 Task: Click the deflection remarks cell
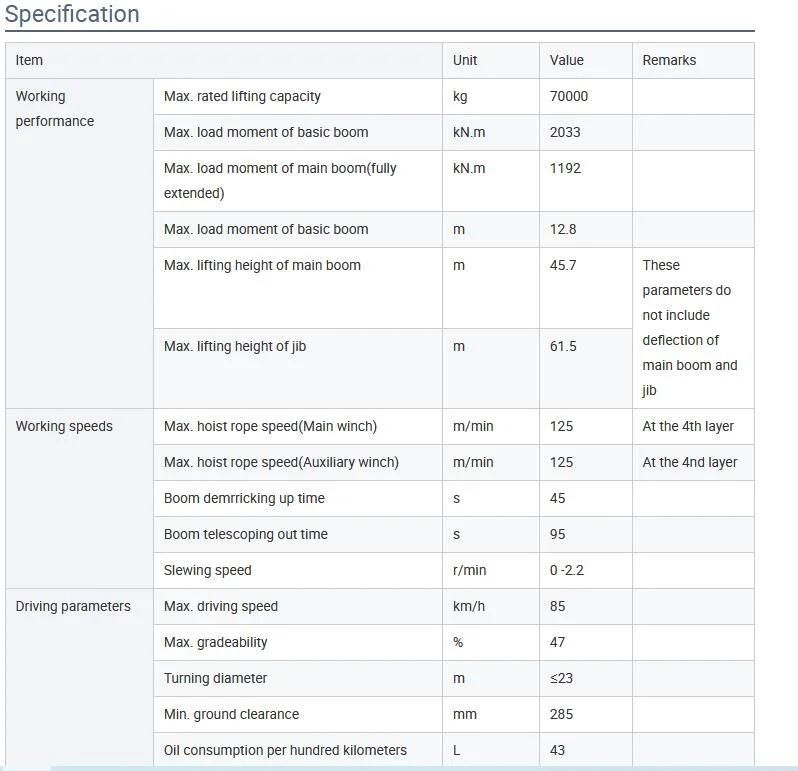(693, 328)
